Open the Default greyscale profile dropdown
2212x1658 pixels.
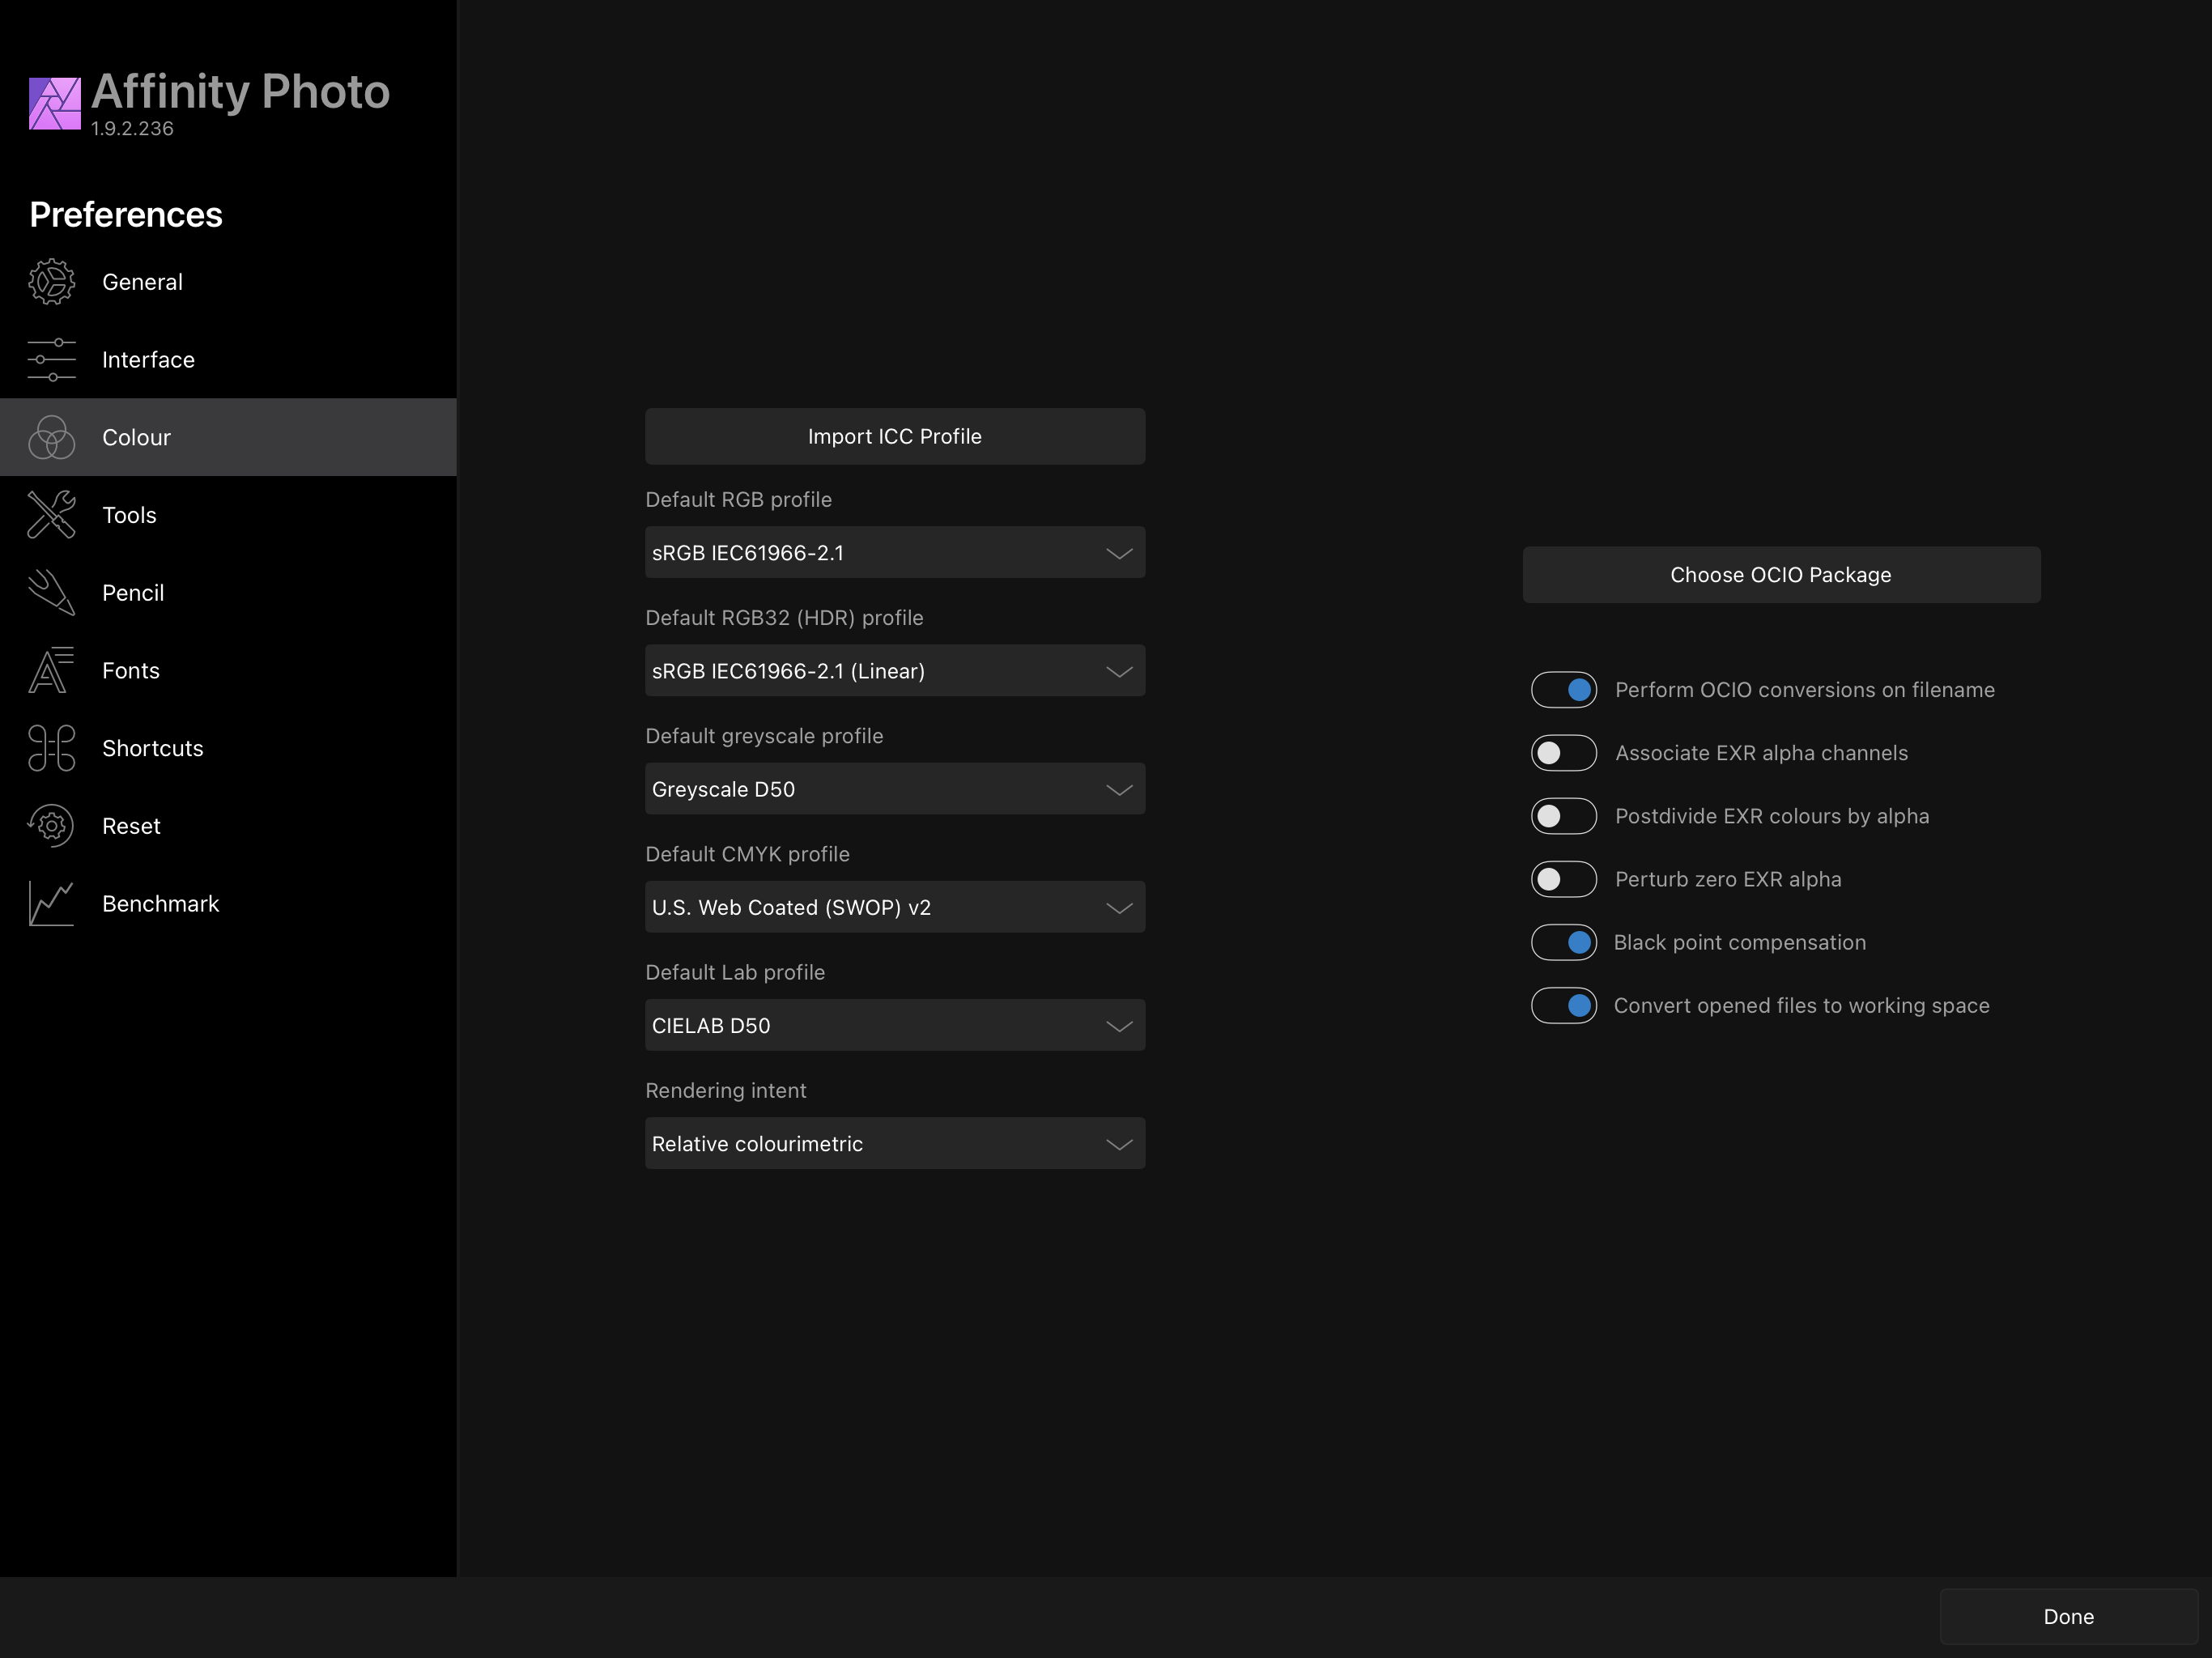click(x=895, y=789)
